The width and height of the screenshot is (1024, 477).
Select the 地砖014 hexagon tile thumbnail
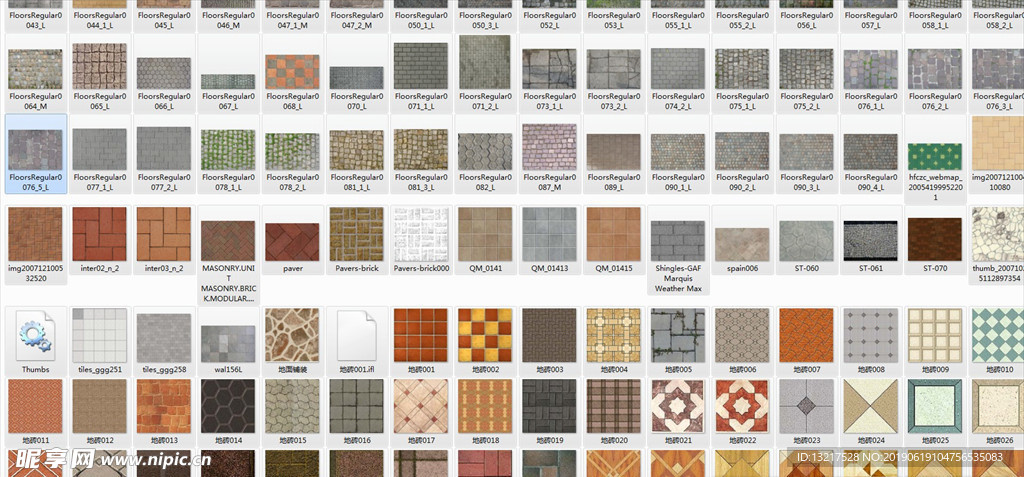point(228,406)
